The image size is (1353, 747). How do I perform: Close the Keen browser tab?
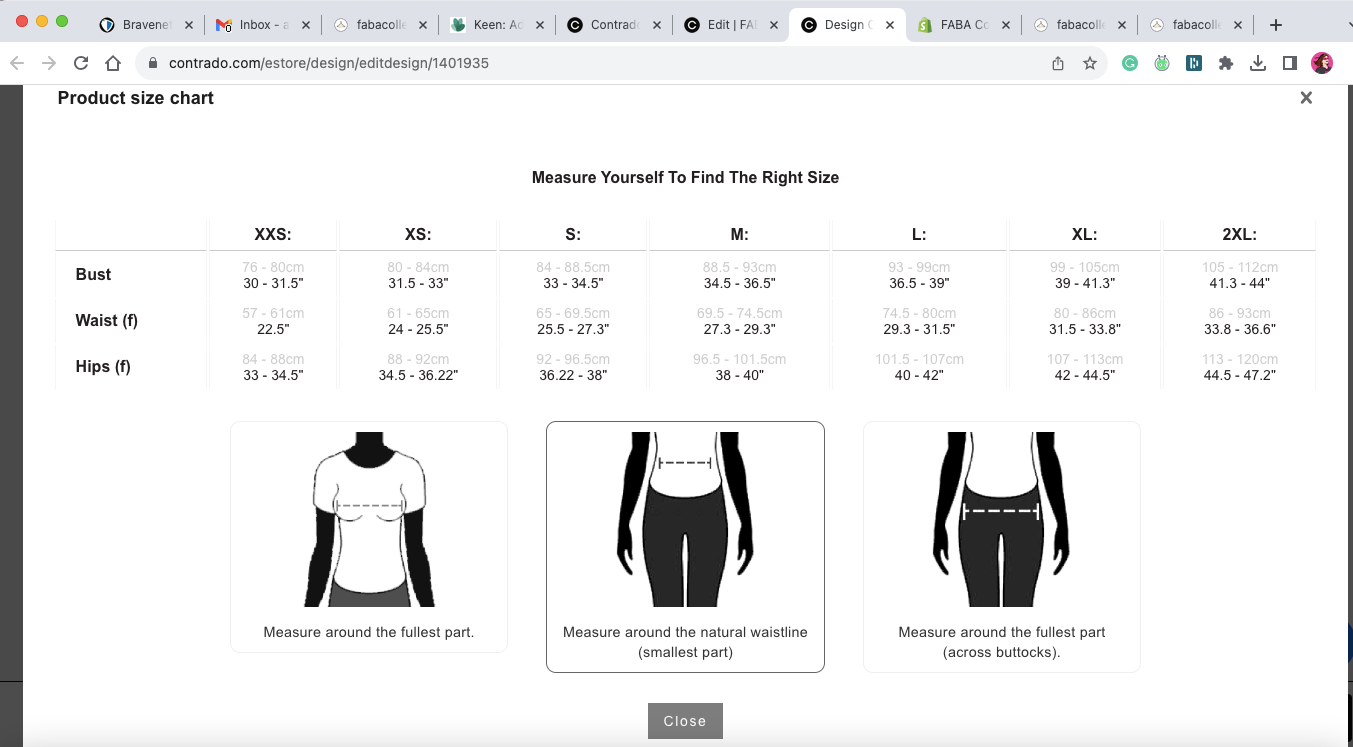click(541, 25)
